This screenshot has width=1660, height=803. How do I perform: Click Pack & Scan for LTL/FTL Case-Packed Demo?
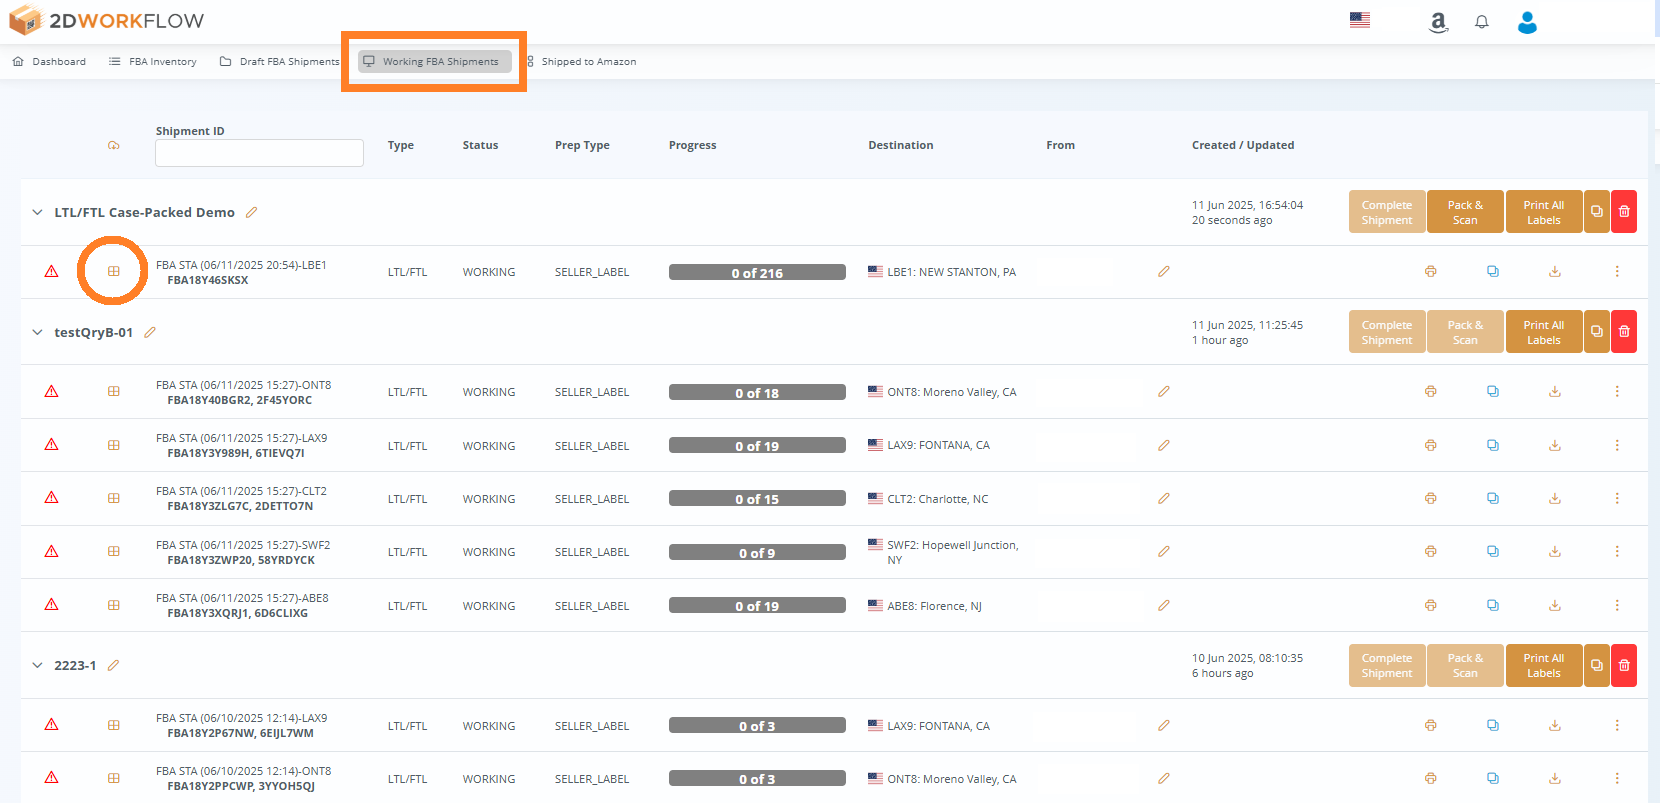1465,212
